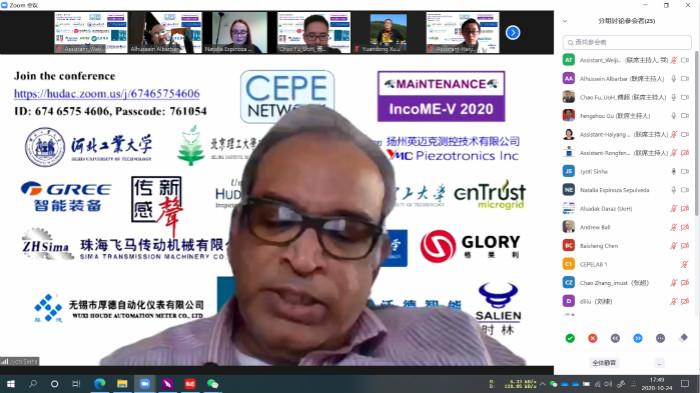Click the Mute All button
Image resolution: width=700 pixels, height=393 pixels.
click(x=604, y=363)
